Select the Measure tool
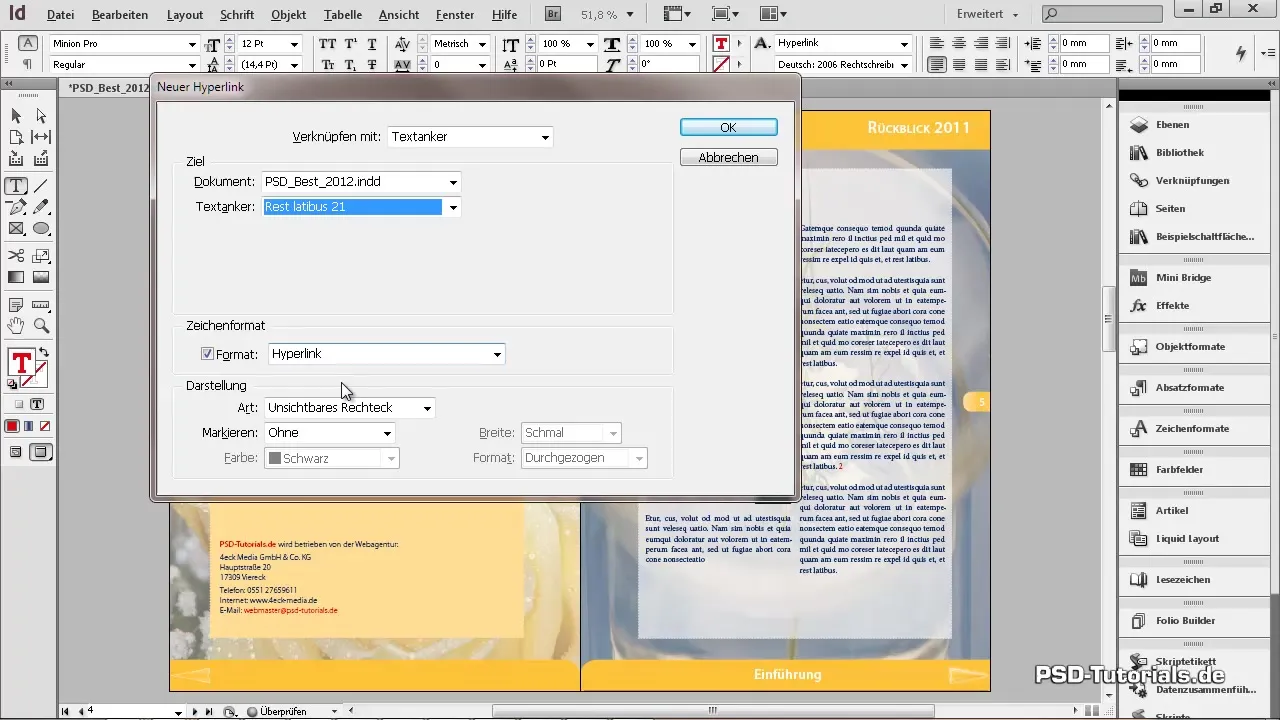 click(x=41, y=305)
